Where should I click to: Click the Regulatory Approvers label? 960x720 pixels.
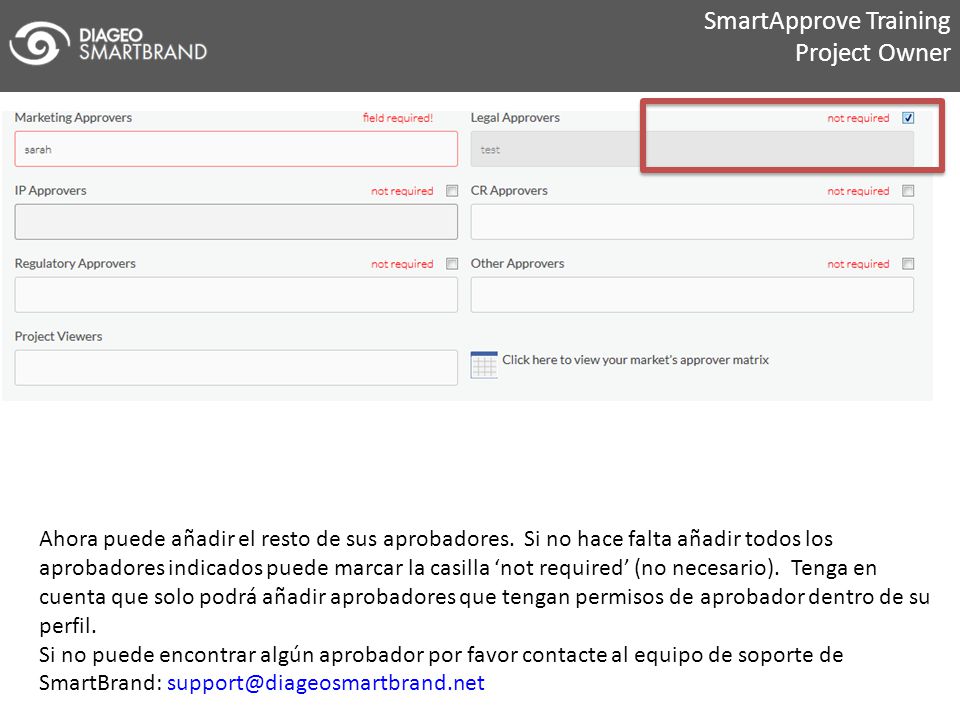[x=75, y=263]
